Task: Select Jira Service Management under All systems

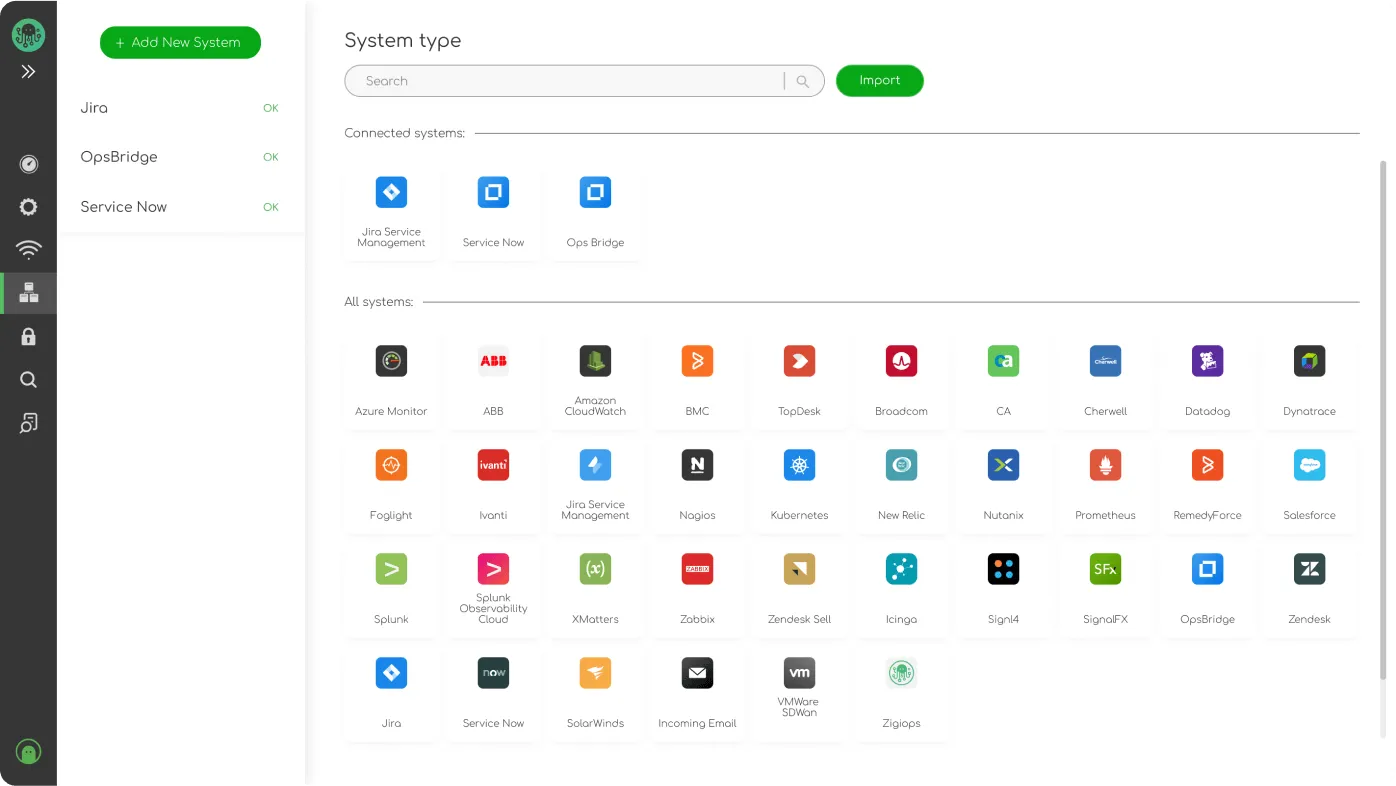Action: pyautogui.click(x=595, y=486)
